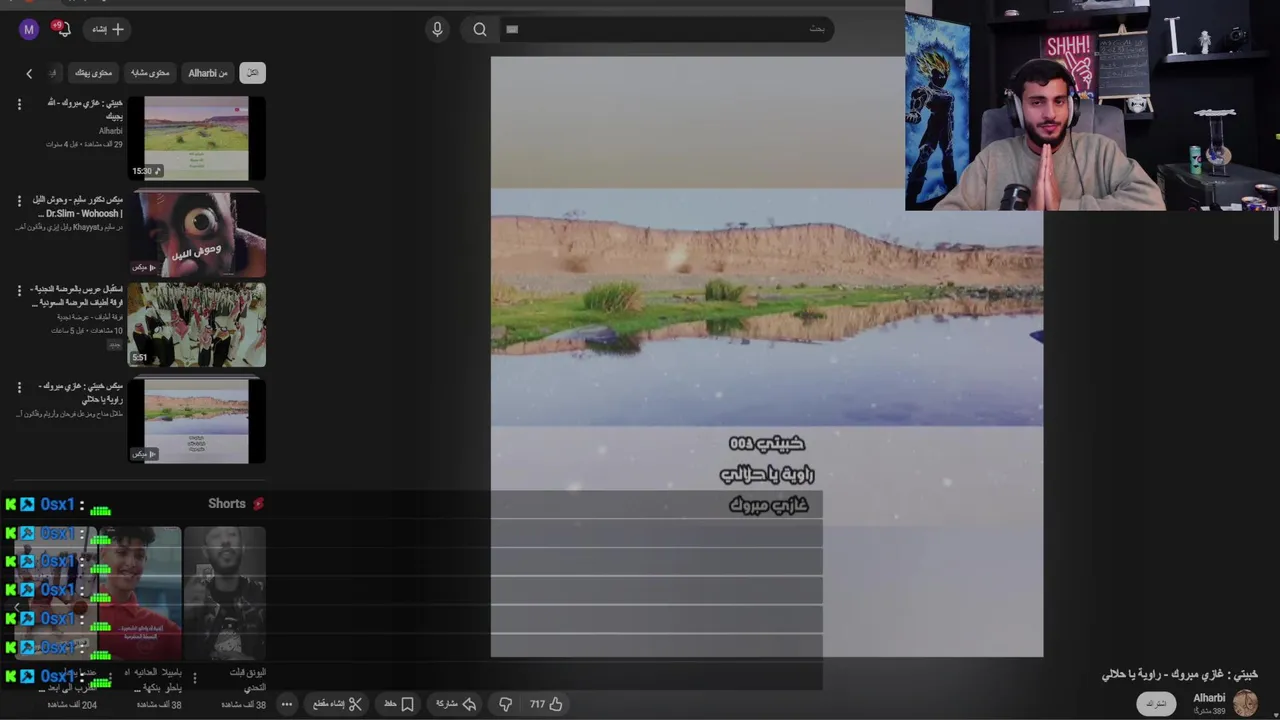Select the 'من Alharbi' filter chip

click(208, 72)
